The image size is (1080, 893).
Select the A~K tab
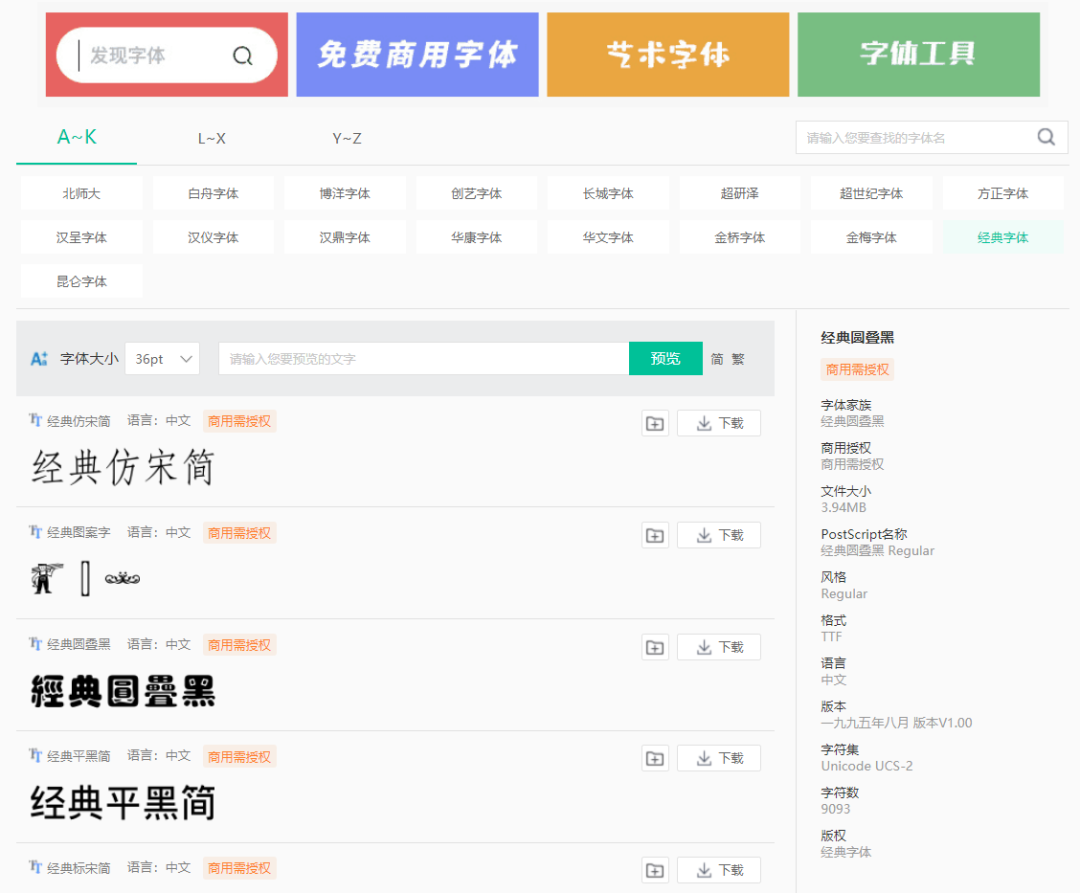click(x=76, y=138)
